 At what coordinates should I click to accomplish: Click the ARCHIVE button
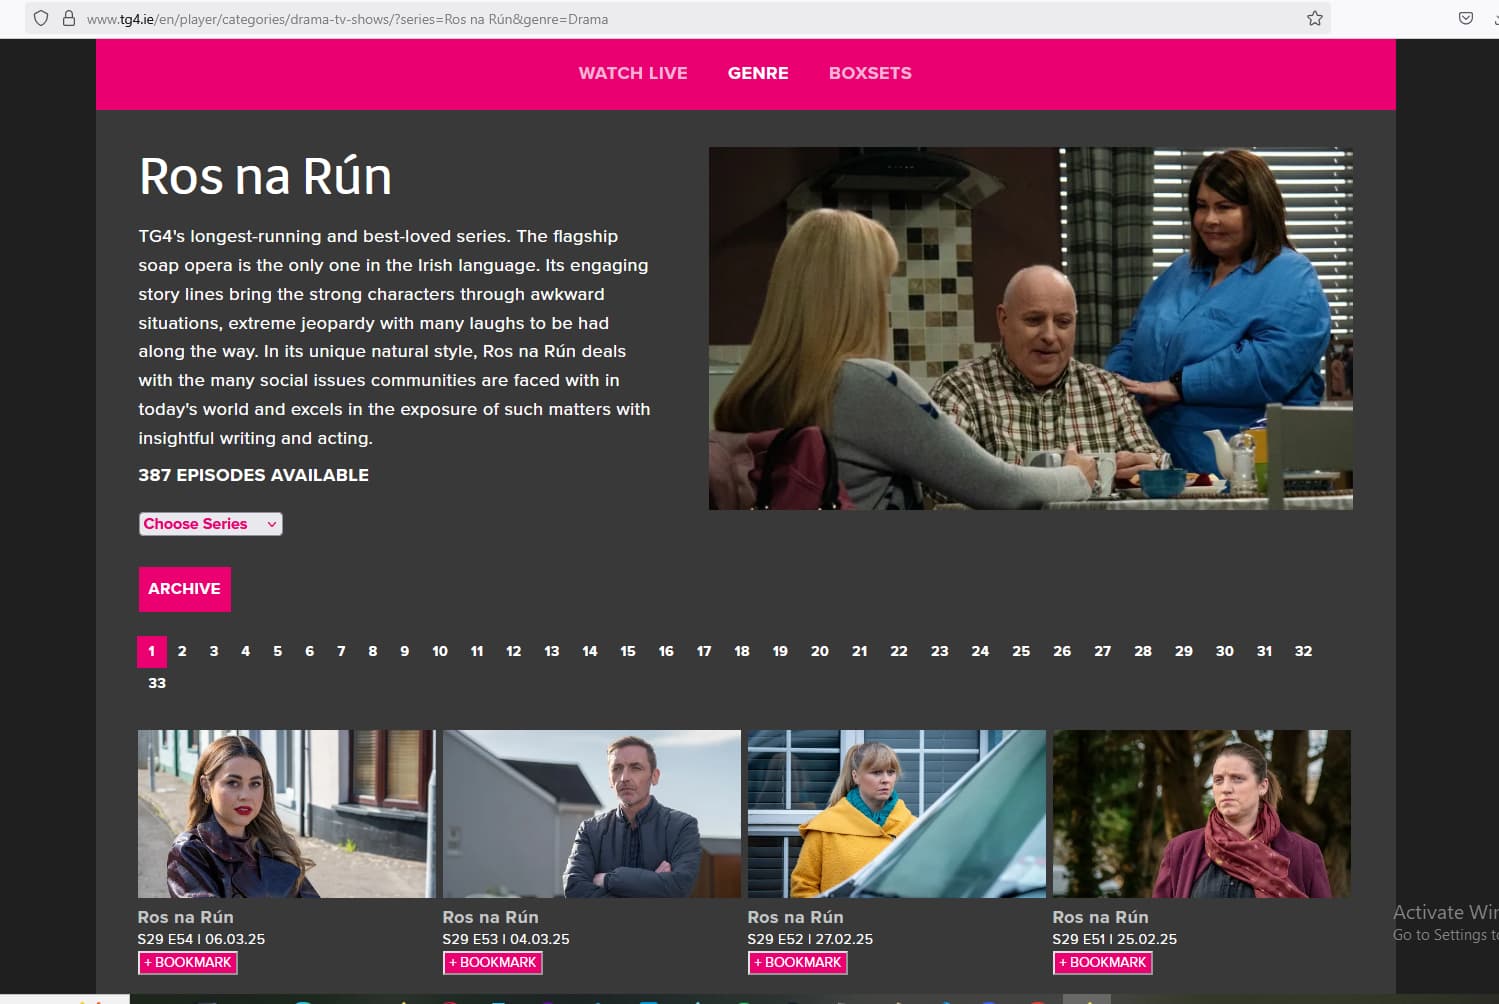(x=184, y=589)
